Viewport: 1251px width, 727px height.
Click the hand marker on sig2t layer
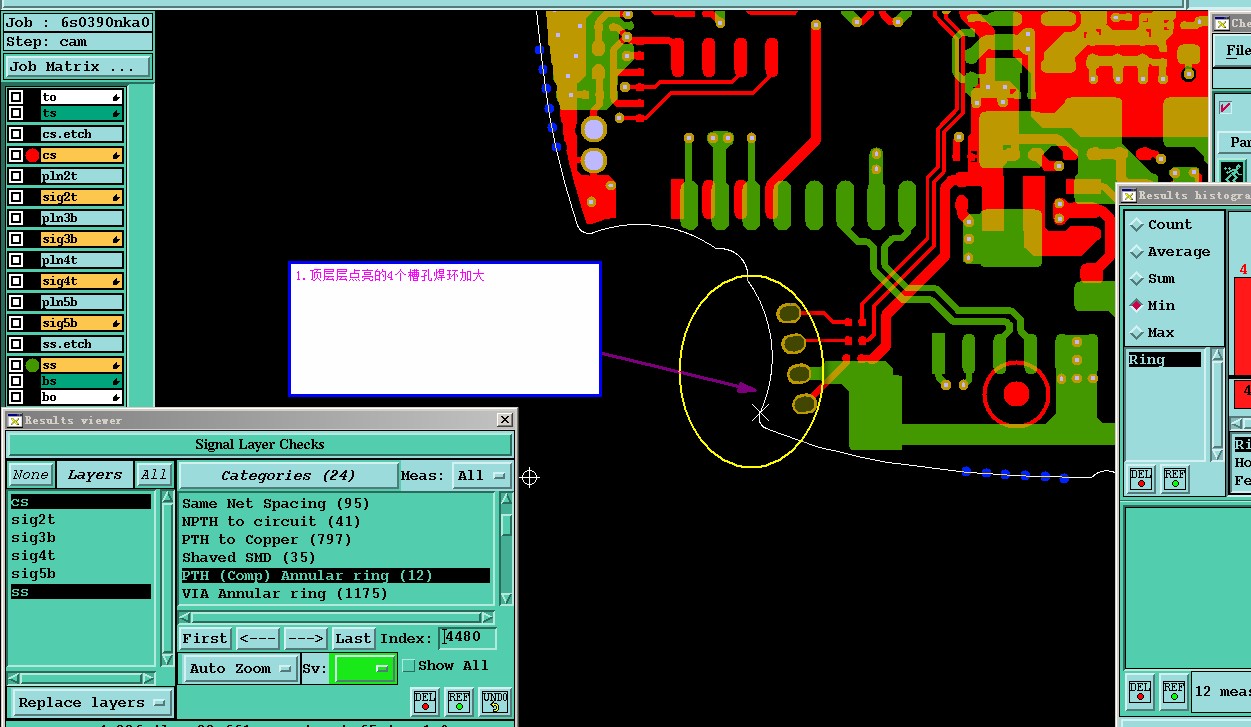click(x=116, y=197)
